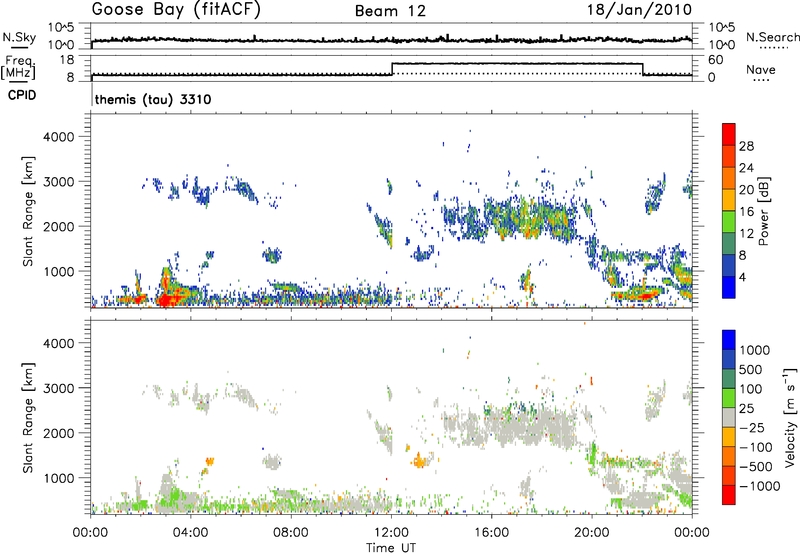Click the 'CPID' label
This screenshot has height=554, width=800.
coord(22,95)
